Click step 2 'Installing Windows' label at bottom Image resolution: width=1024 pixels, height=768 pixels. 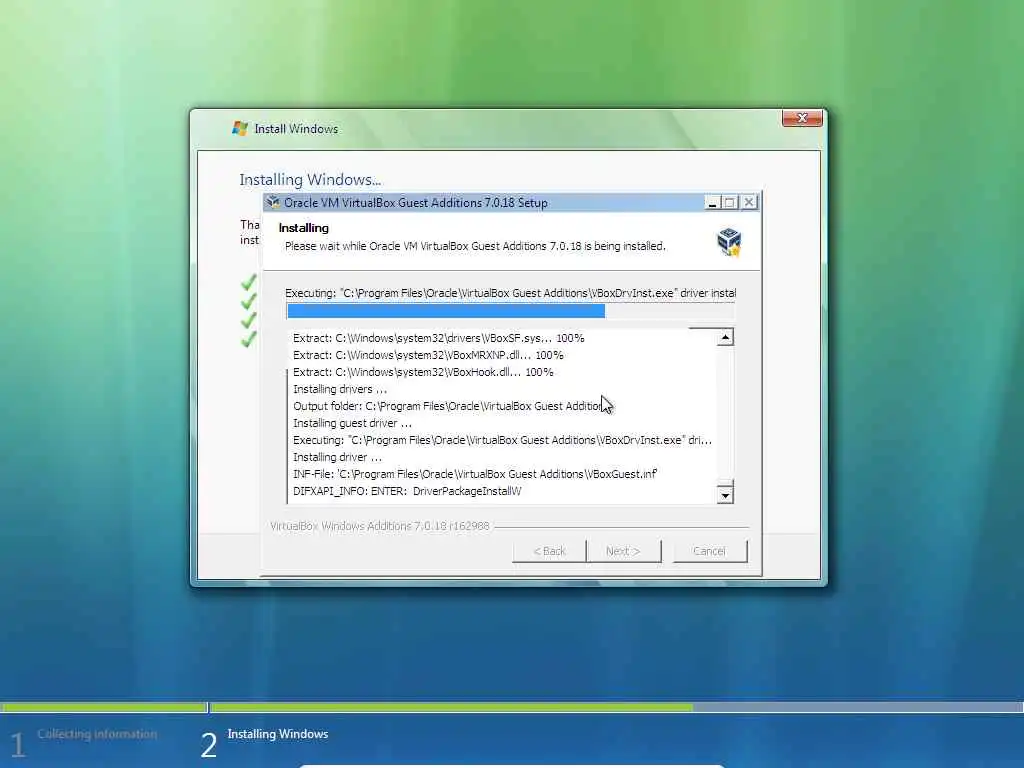[x=278, y=734]
